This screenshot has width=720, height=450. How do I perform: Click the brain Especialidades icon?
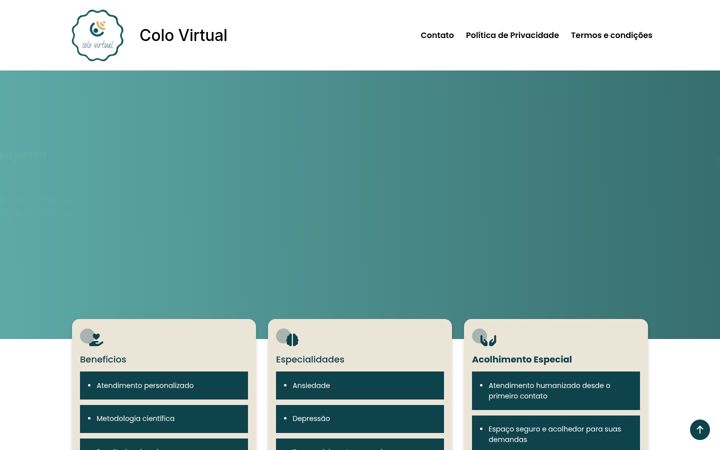292,340
